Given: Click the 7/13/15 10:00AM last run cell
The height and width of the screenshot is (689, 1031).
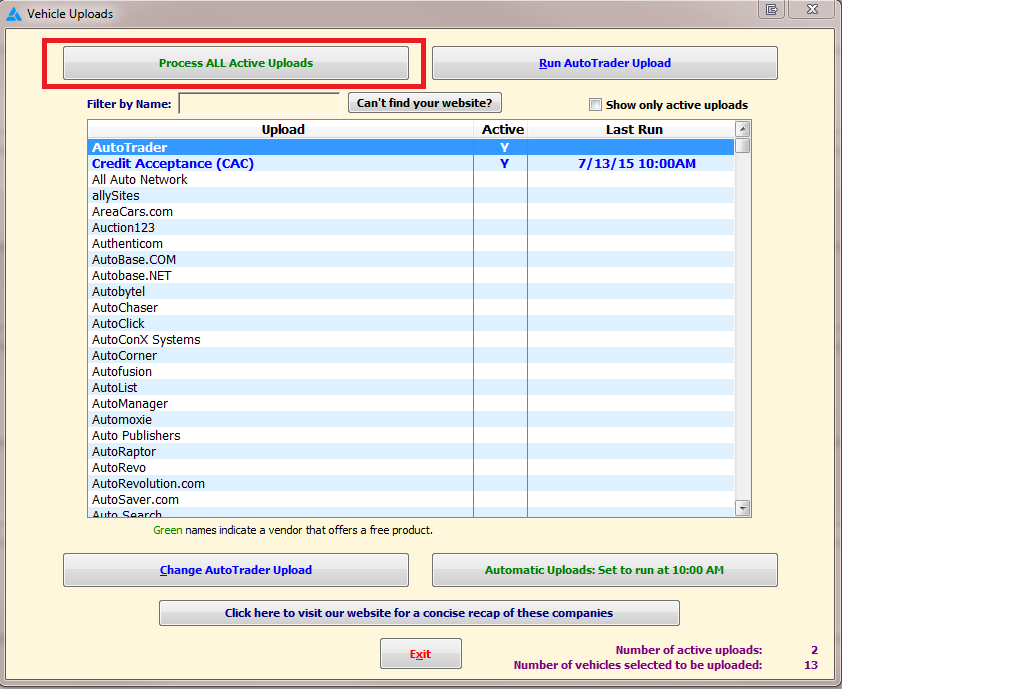Looking at the screenshot, I should point(631,163).
